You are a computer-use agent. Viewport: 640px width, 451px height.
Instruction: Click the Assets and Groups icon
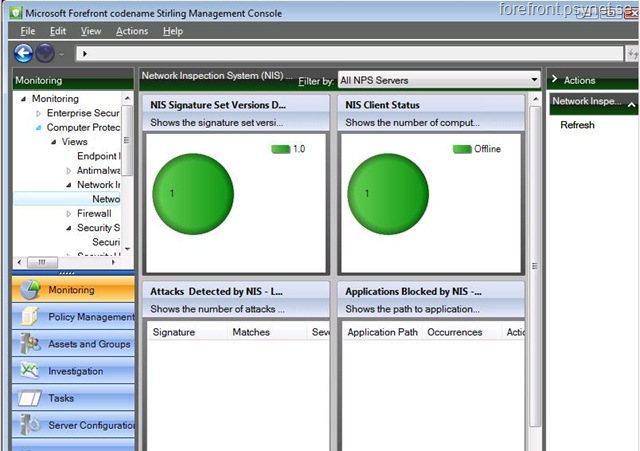point(28,344)
